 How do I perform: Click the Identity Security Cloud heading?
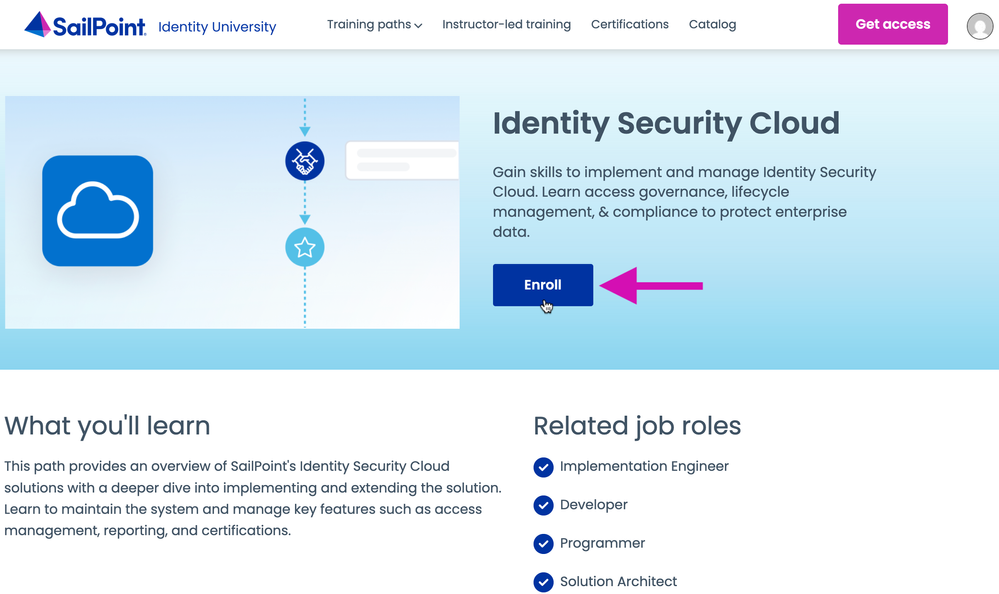pyautogui.click(x=666, y=123)
